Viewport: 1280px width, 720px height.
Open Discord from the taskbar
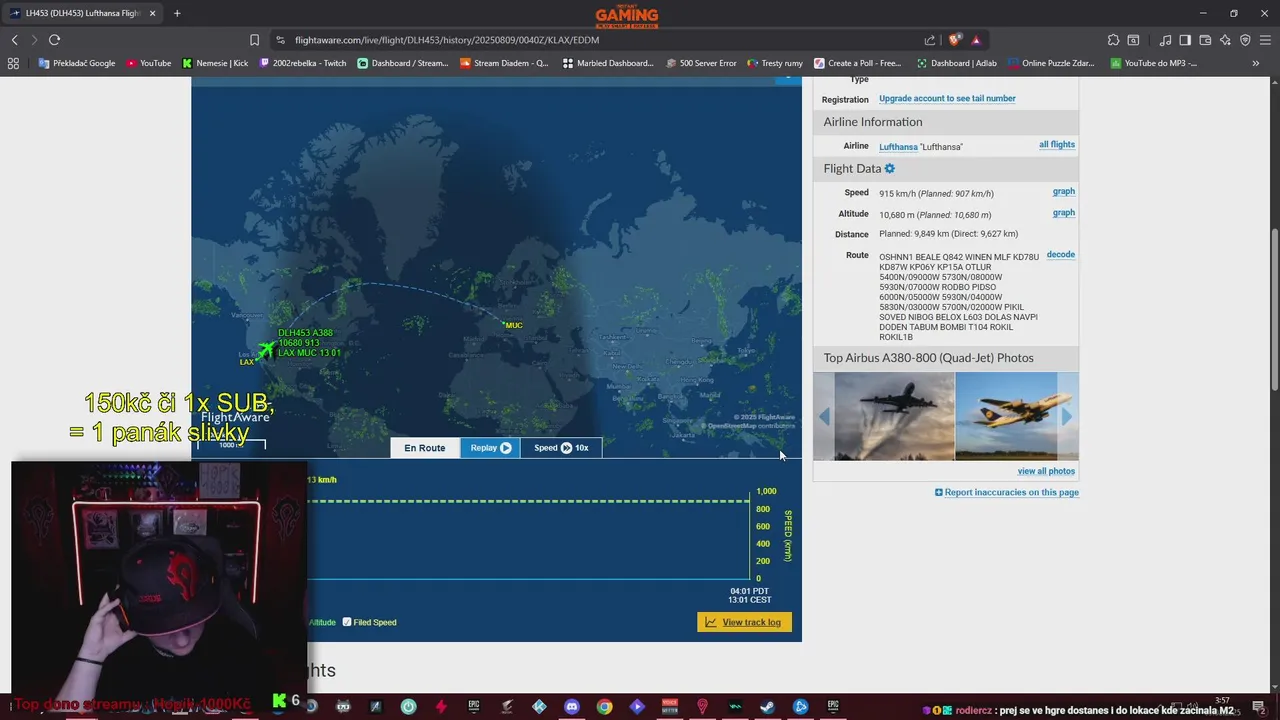pos(572,707)
